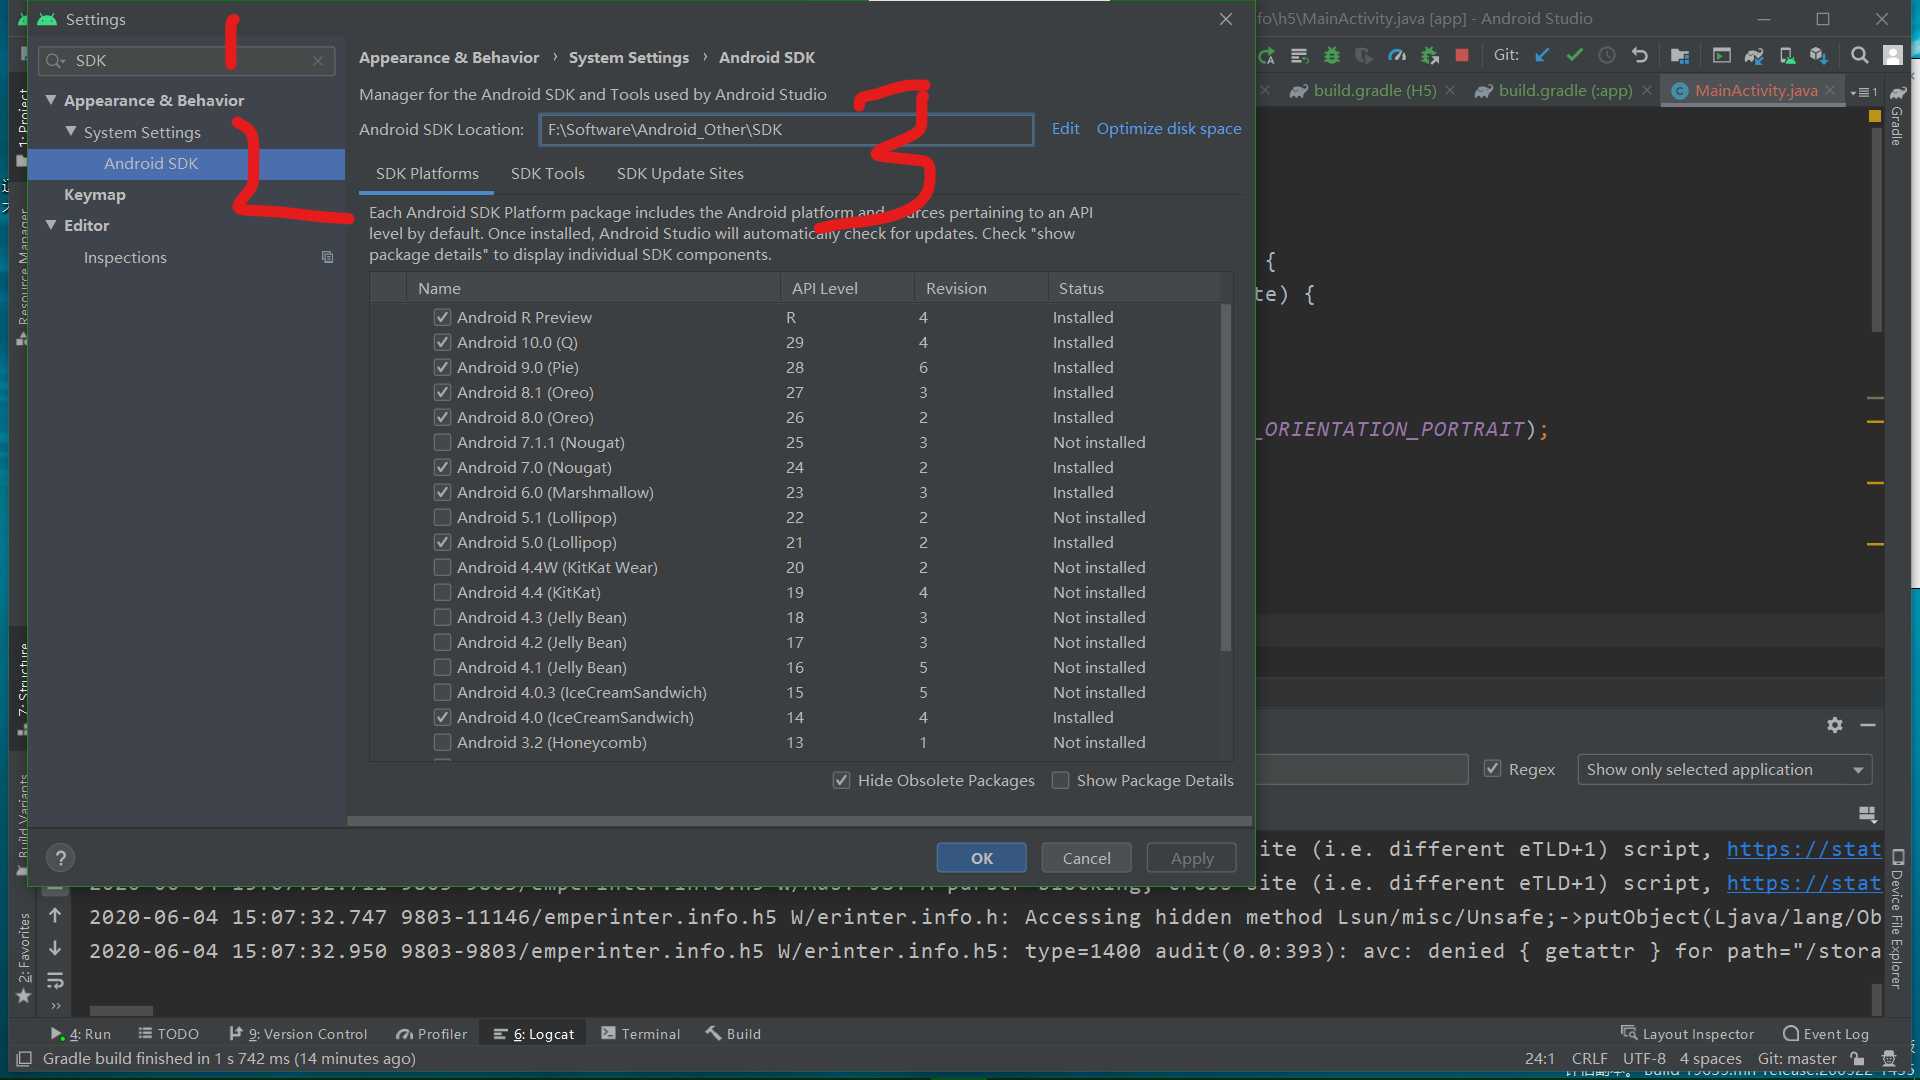Switch to SDK Tools tab
1920x1080 pixels.
[547, 173]
